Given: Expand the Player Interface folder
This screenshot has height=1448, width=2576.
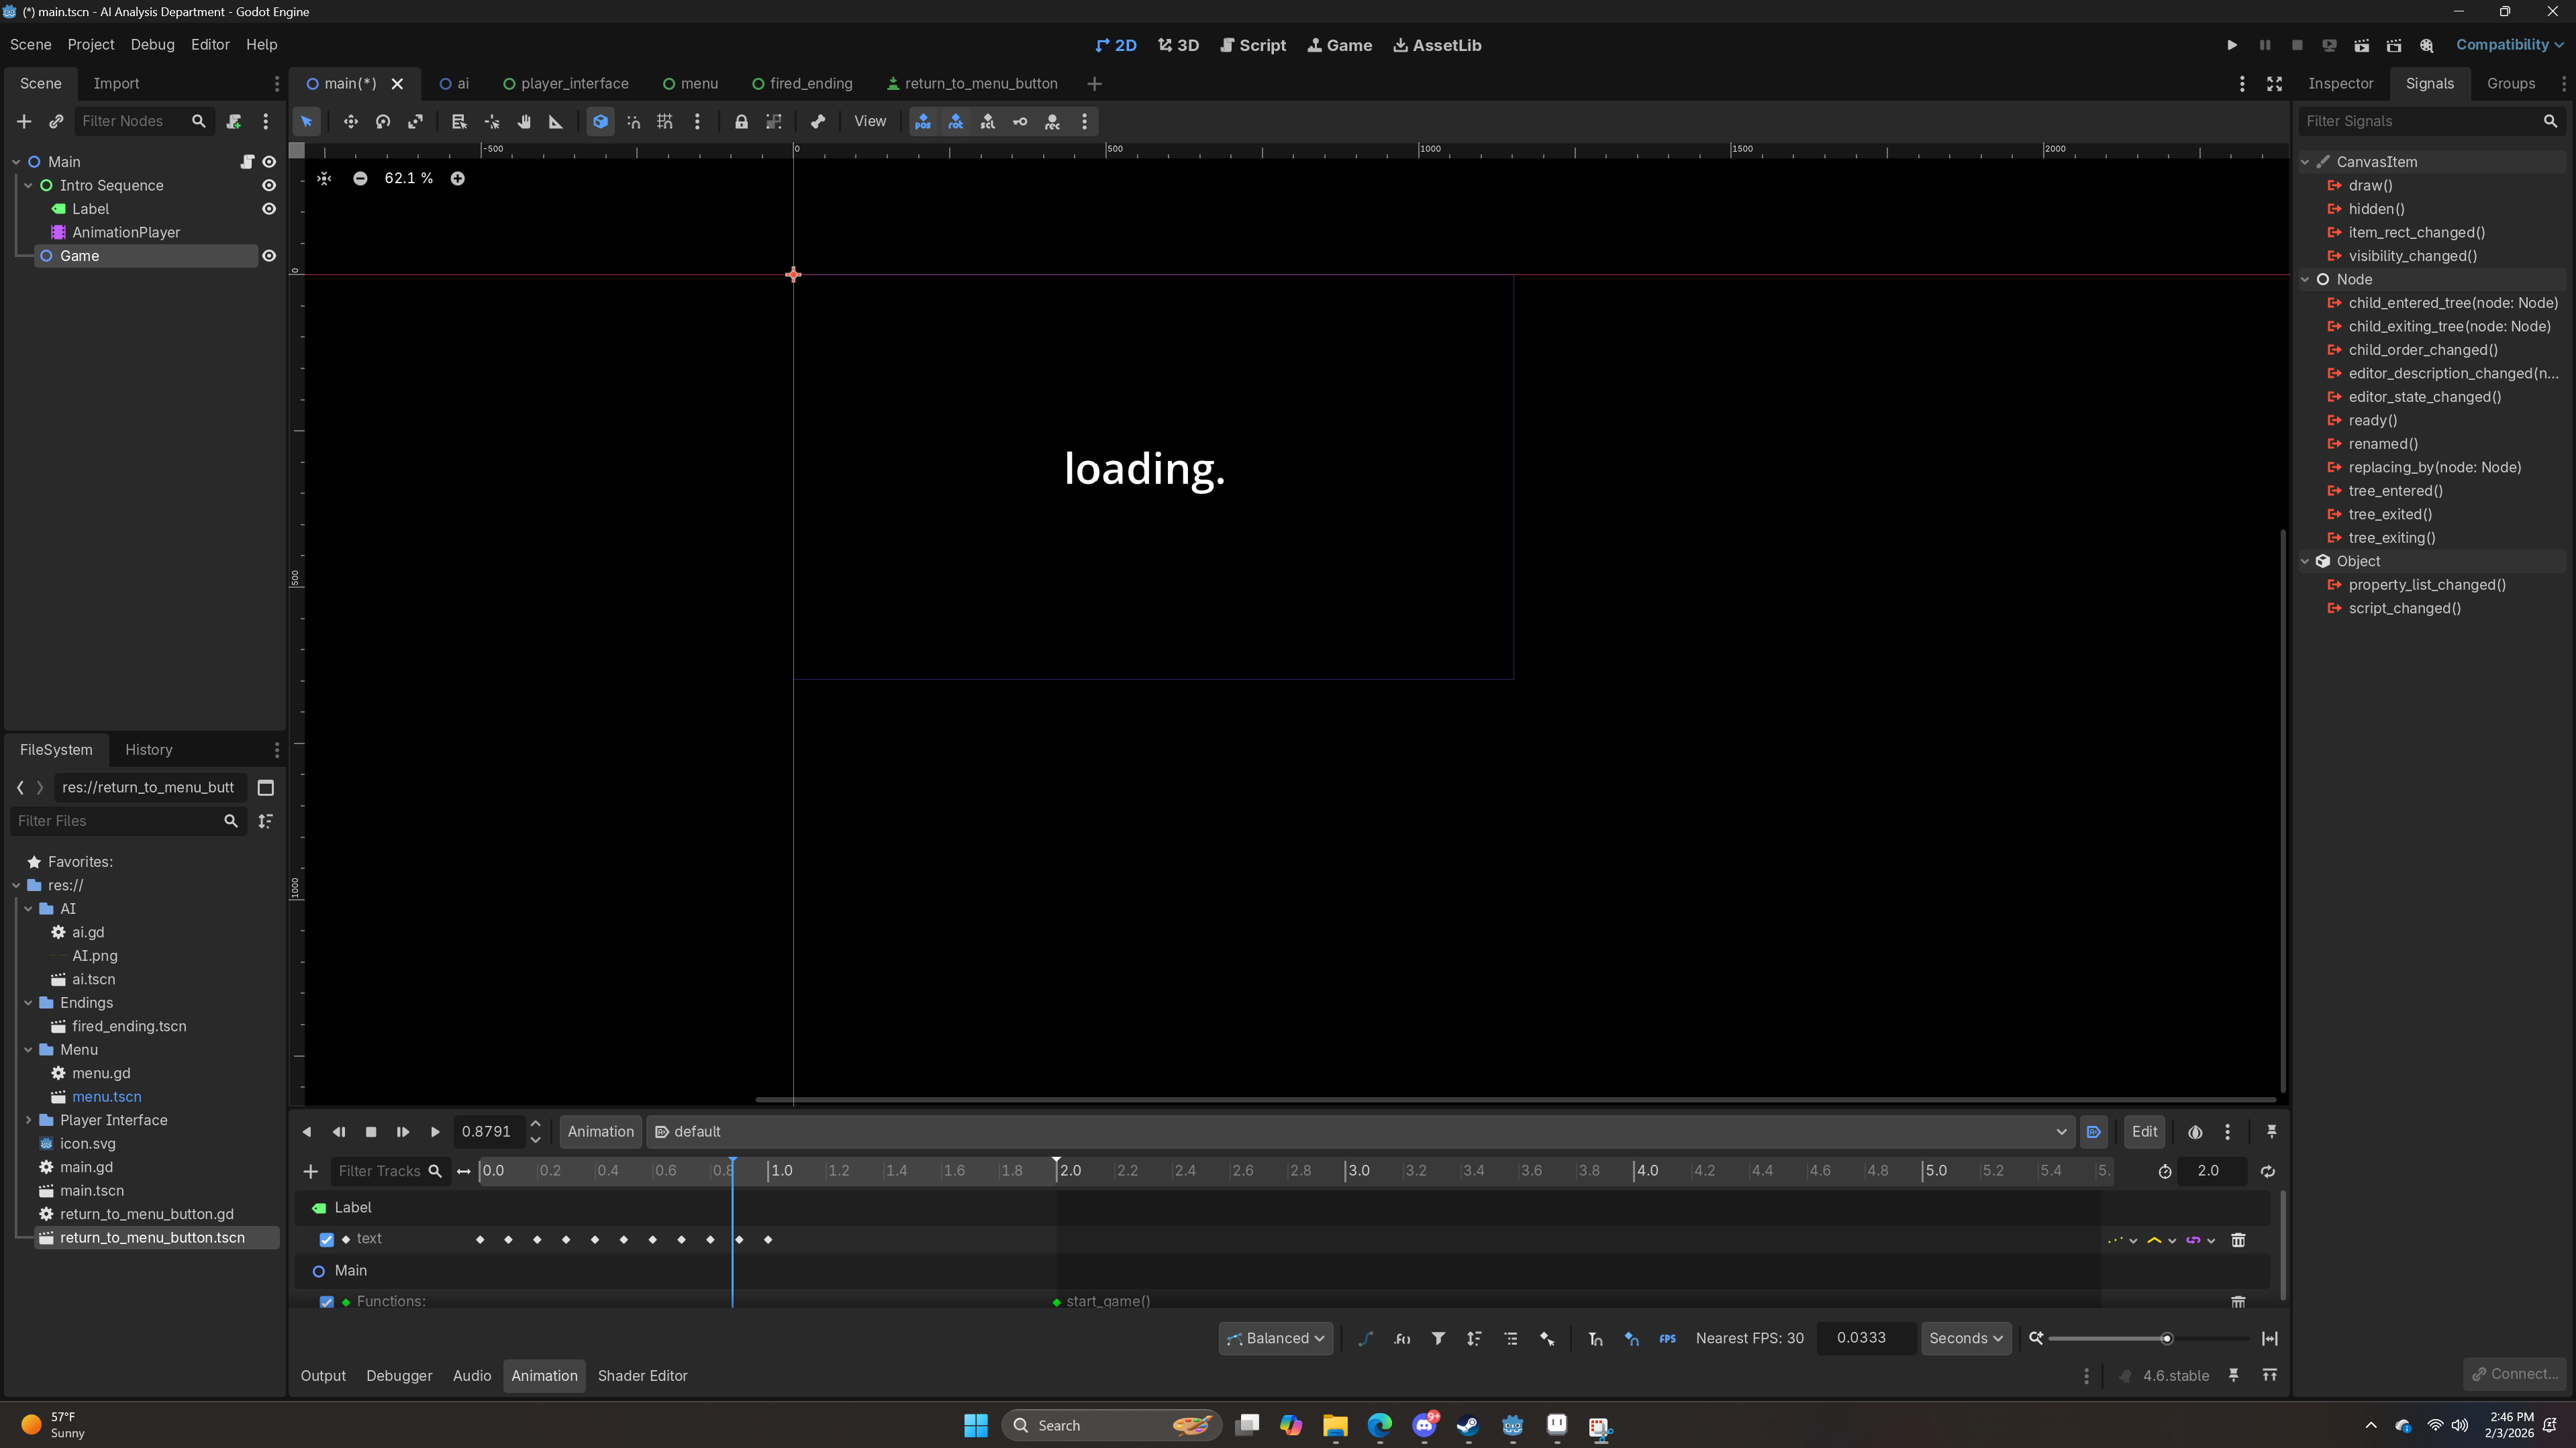Looking at the screenshot, I should pos(29,1120).
